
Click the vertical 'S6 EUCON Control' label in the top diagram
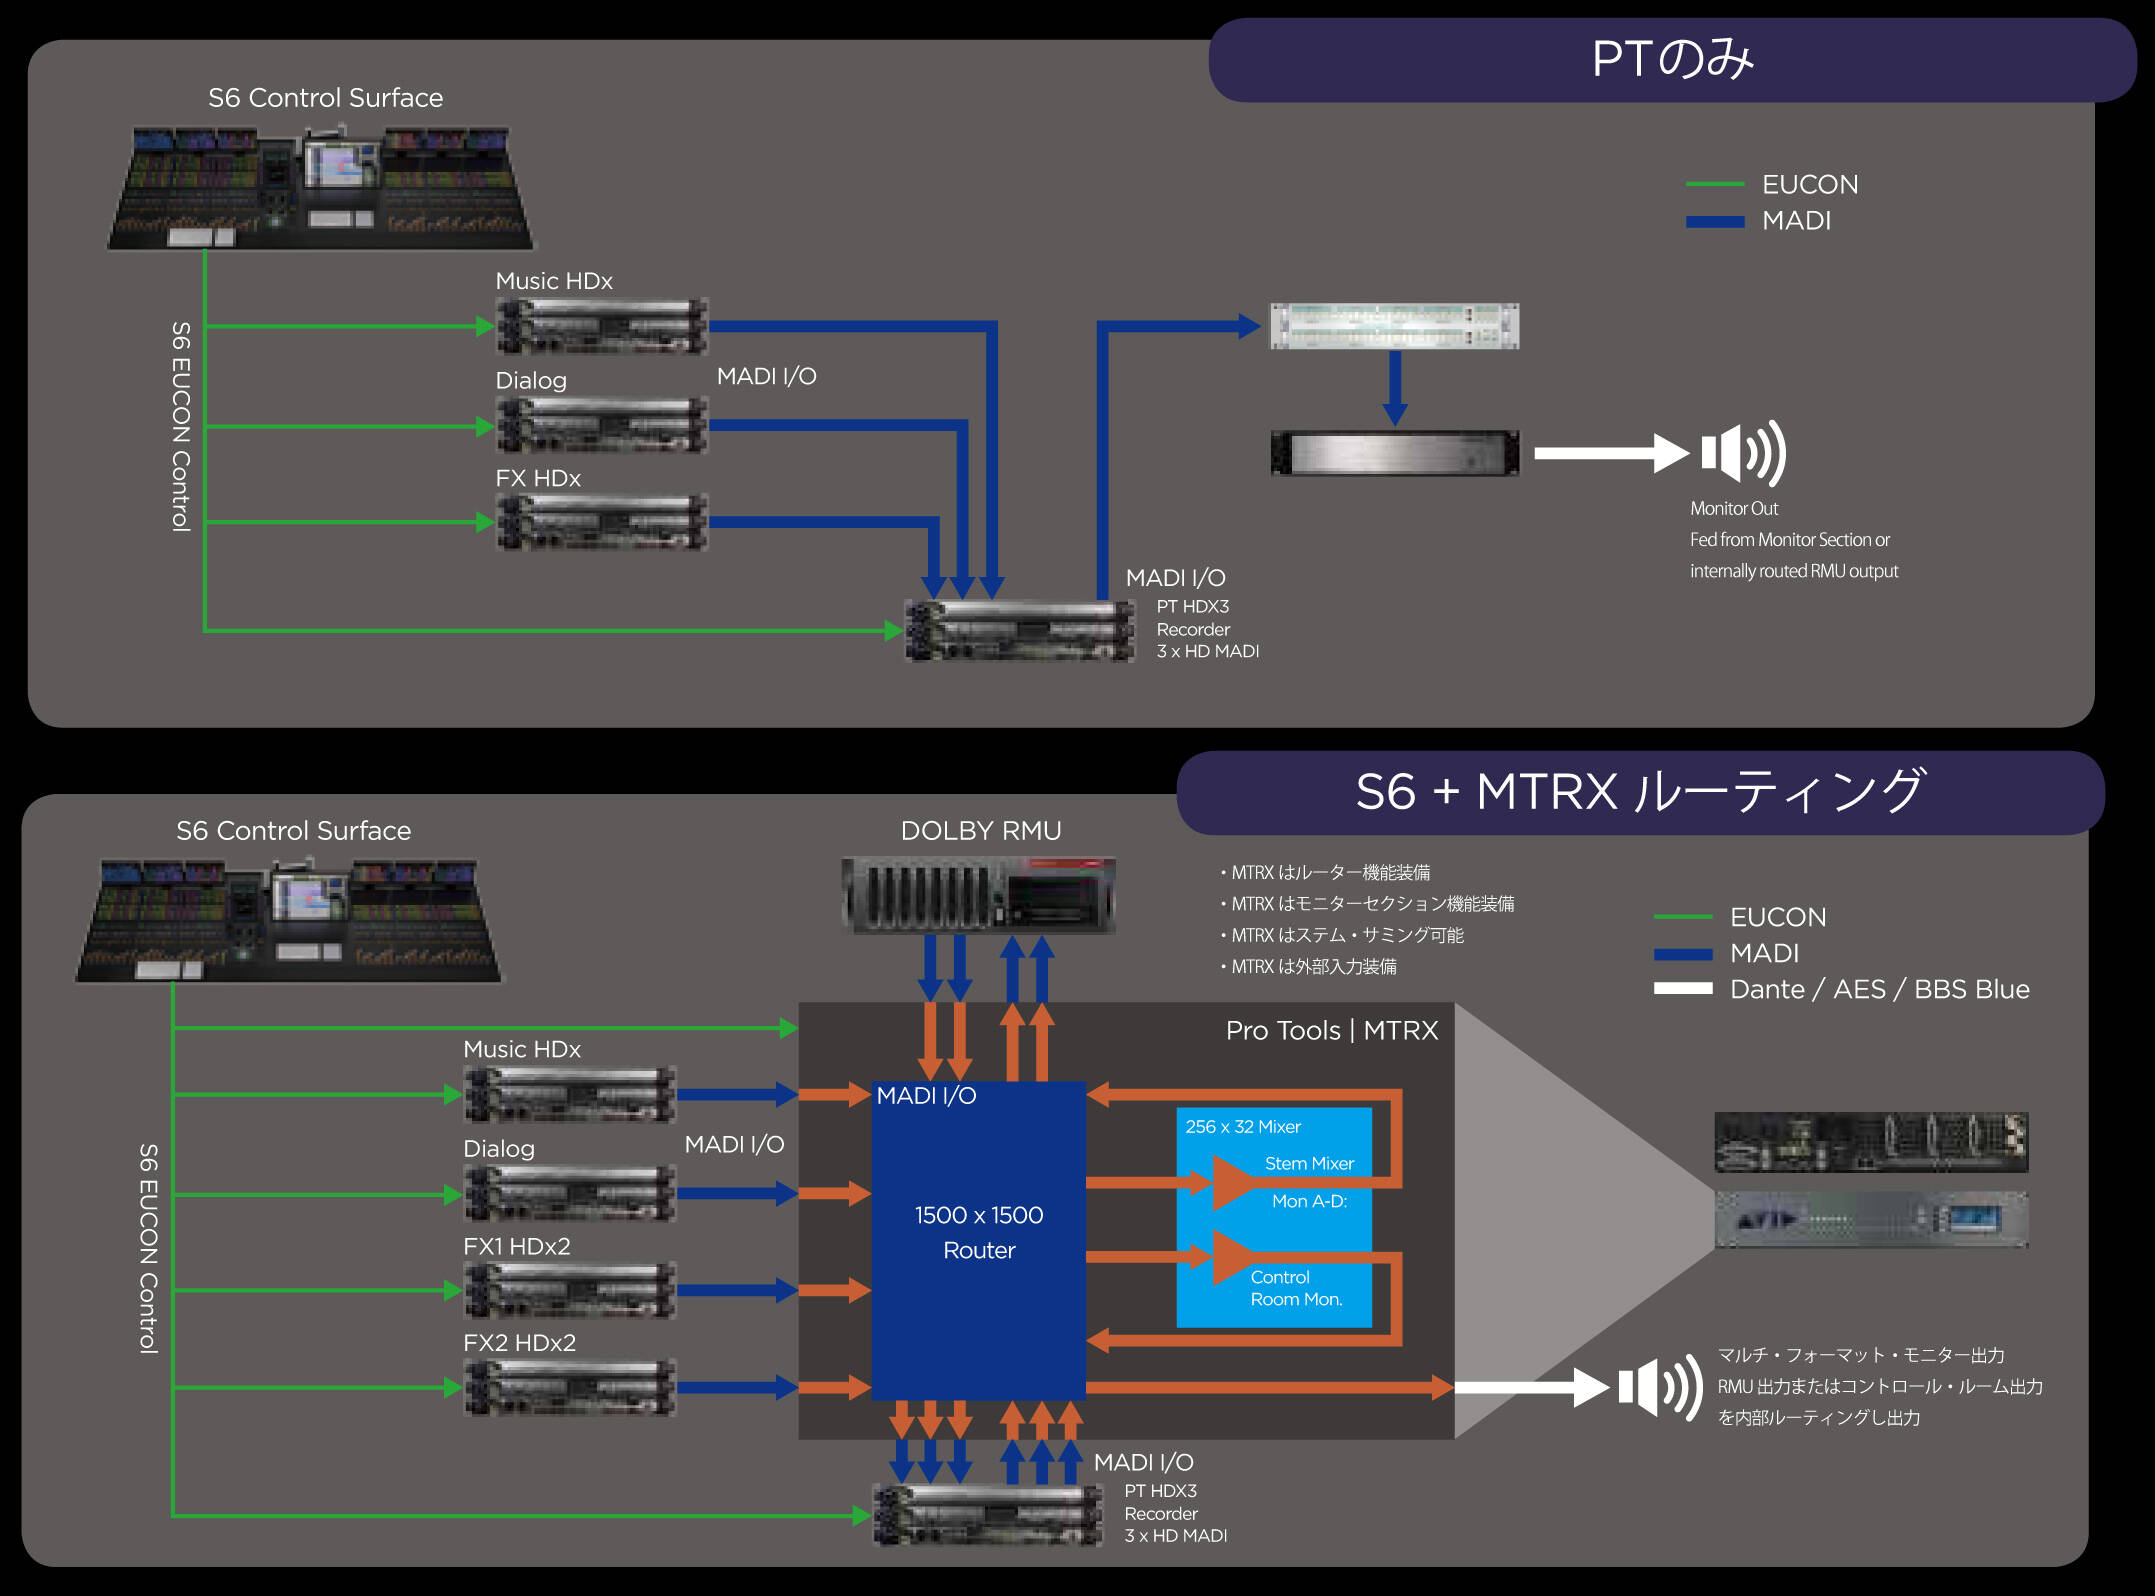click(x=181, y=426)
